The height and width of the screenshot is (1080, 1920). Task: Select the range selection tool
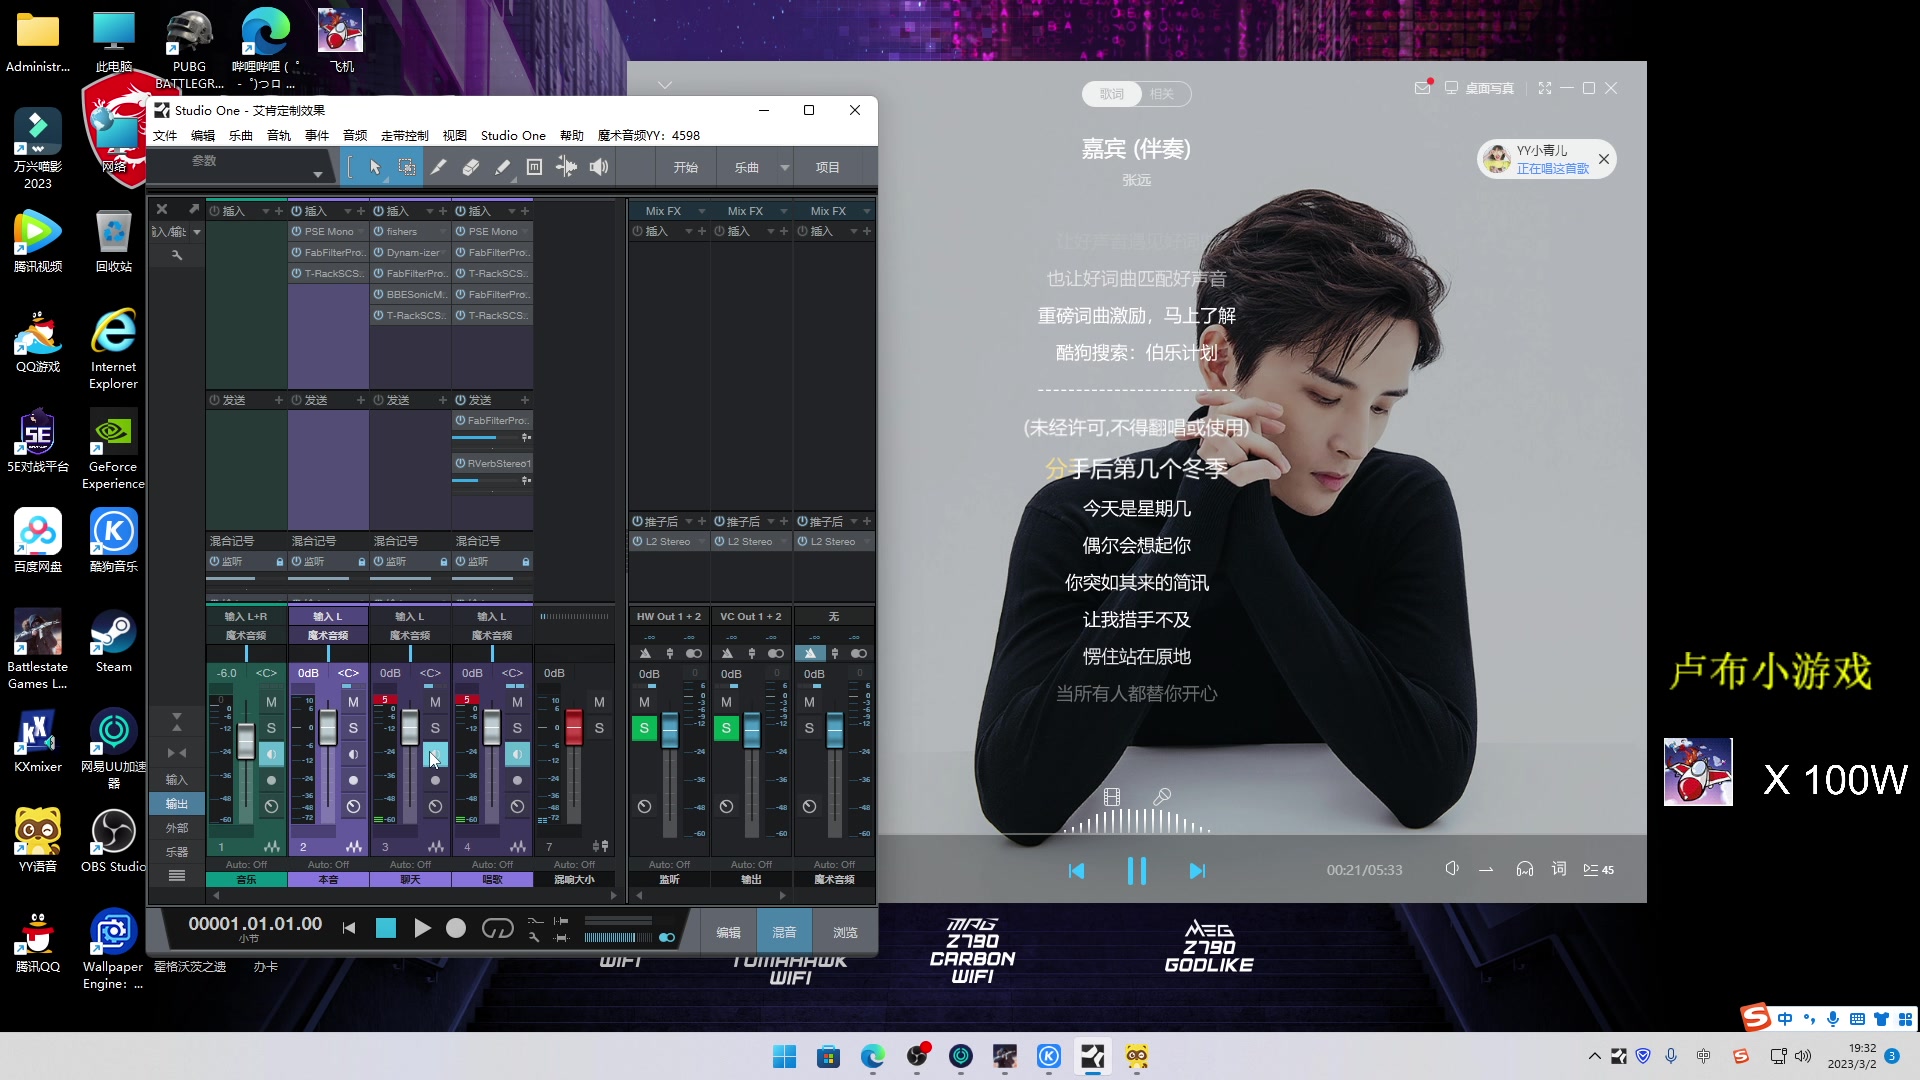tap(407, 167)
